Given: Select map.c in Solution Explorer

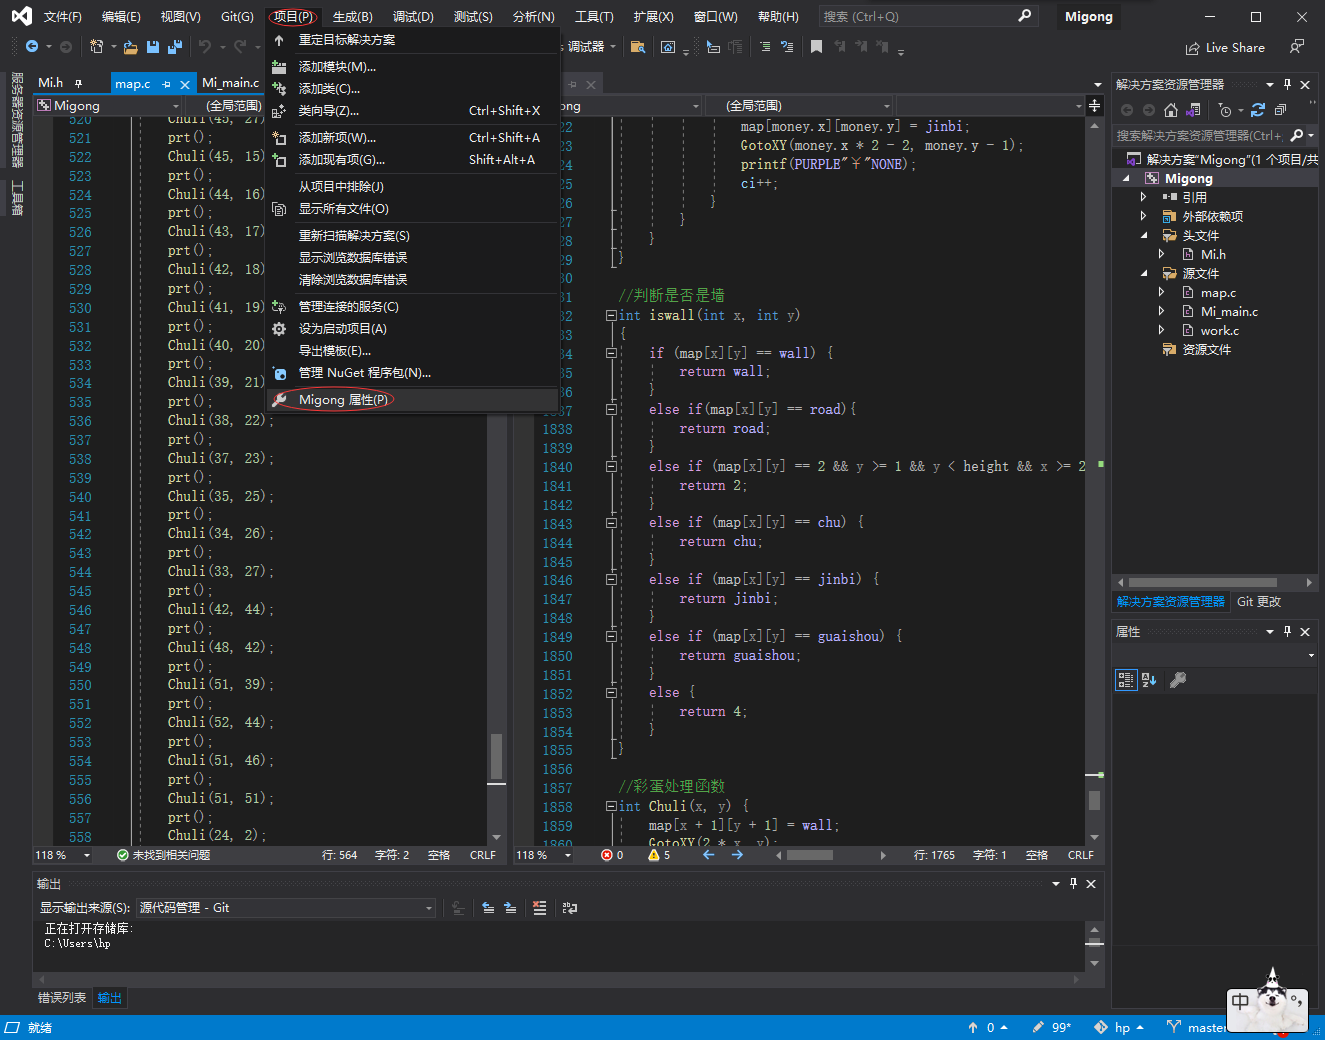Looking at the screenshot, I should click(x=1218, y=293).
